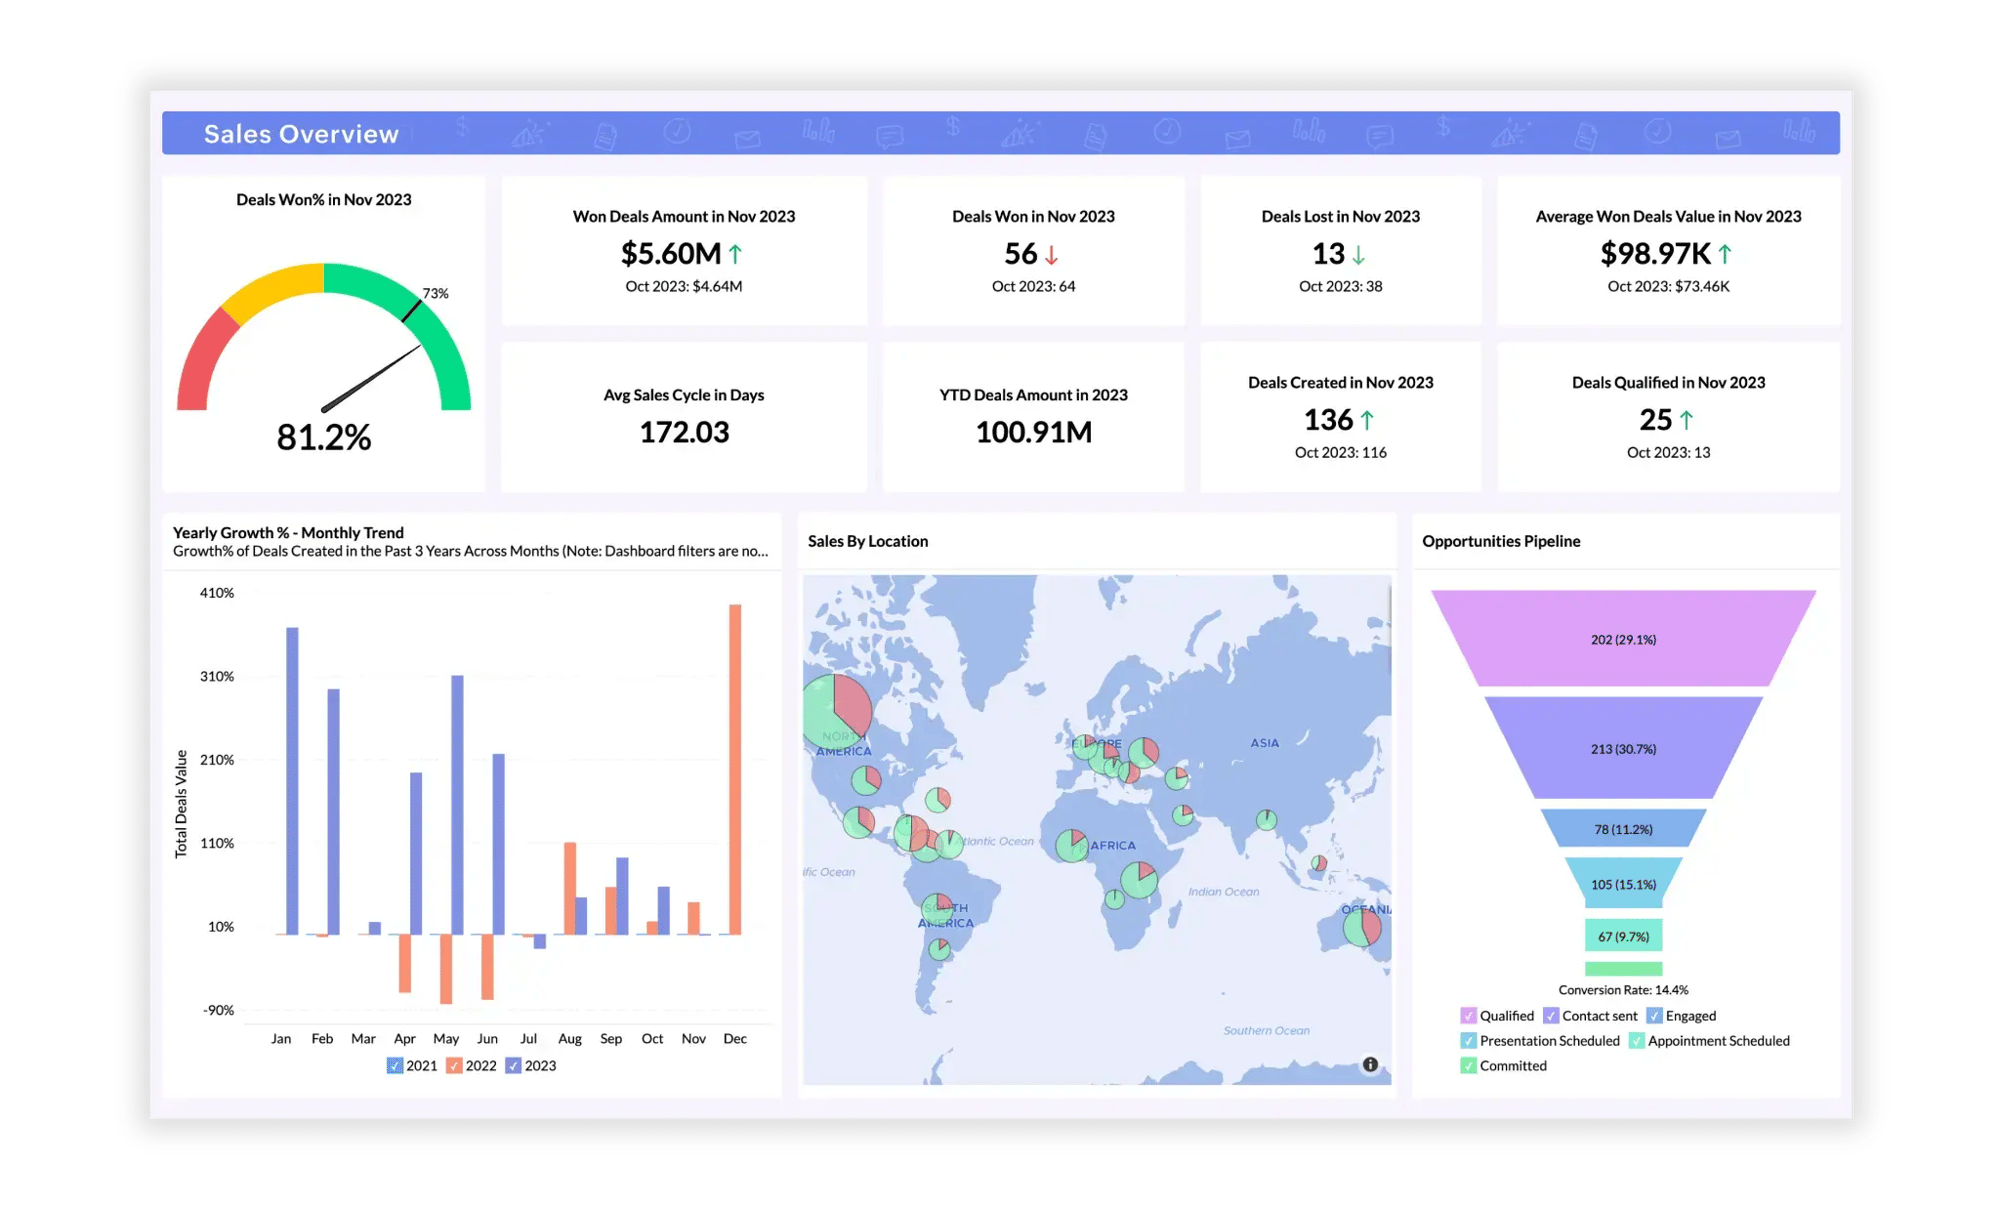Viewport: 2000px width, 1208px height.
Task: Uncheck the Engaged legend checkbox
Action: [x=1654, y=1016]
